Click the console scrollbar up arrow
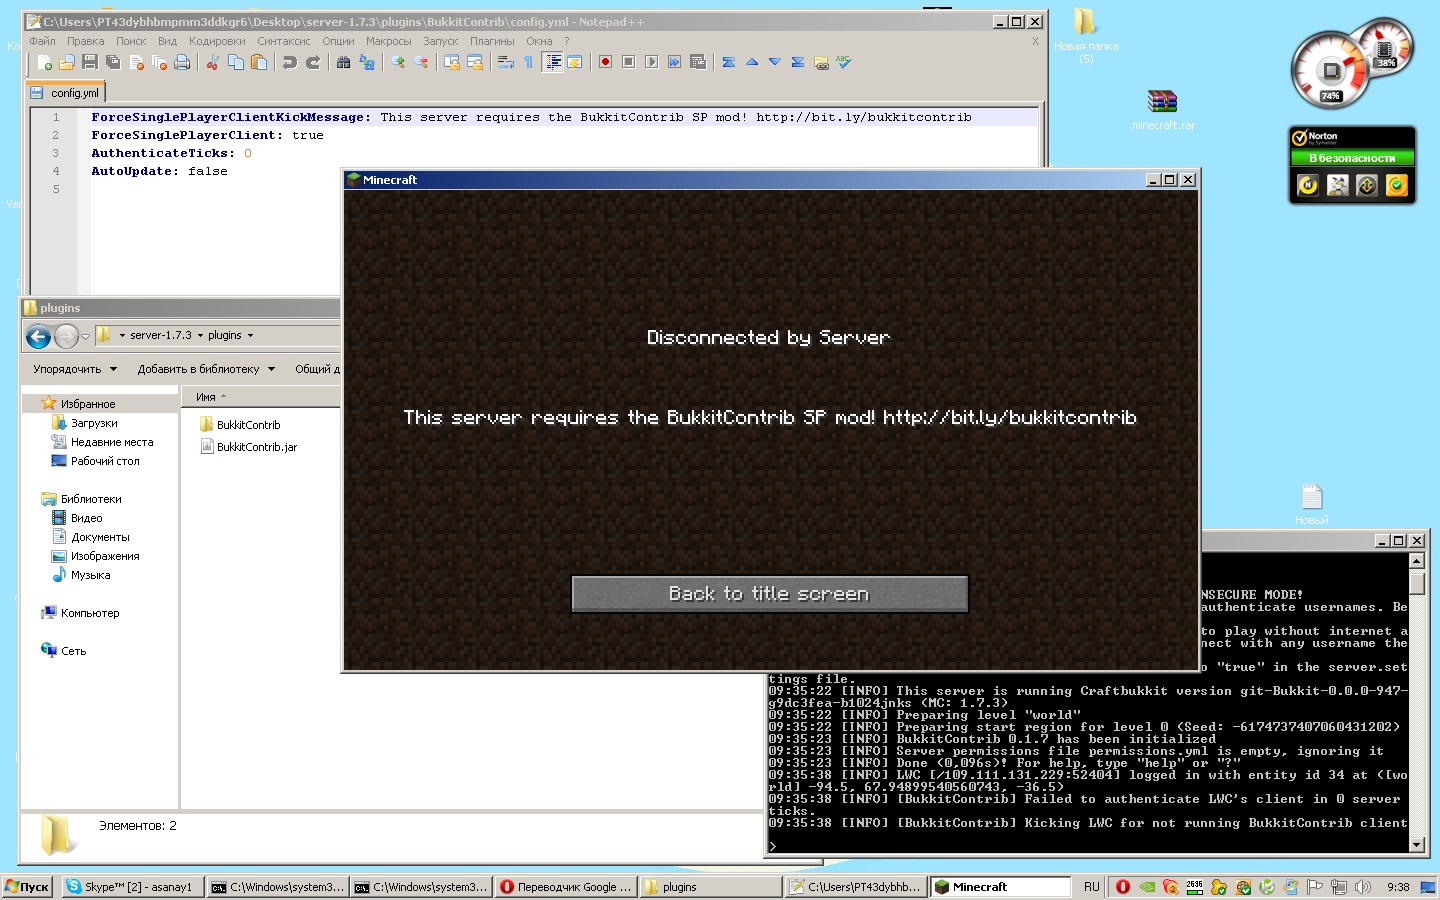 click(1417, 560)
